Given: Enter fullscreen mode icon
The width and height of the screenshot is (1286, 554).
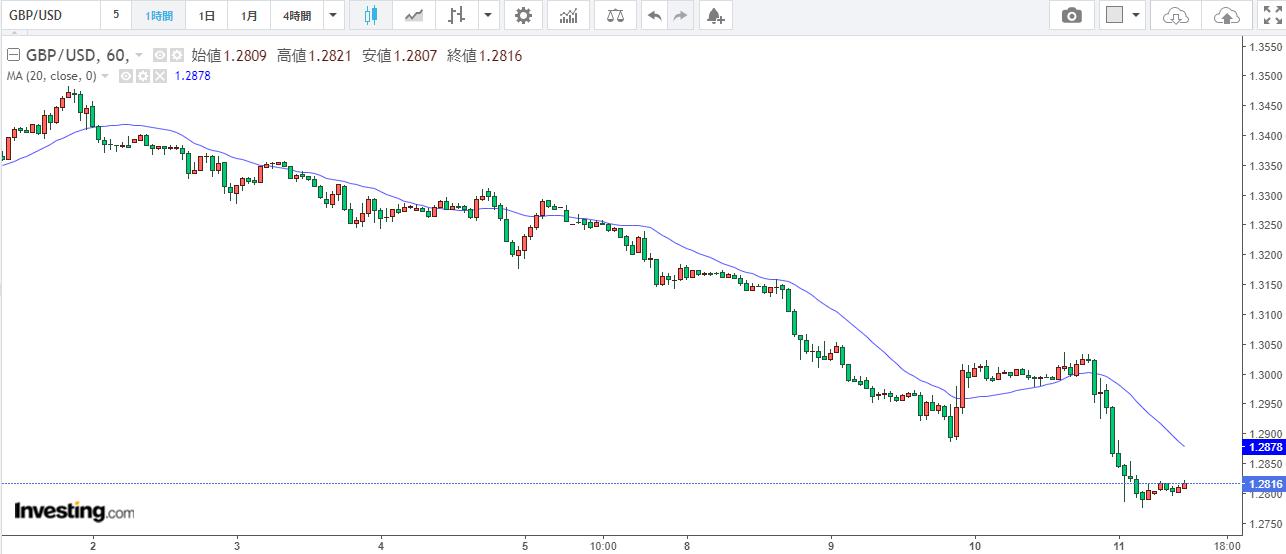Looking at the screenshot, I should pyautogui.click(x=1271, y=16).
